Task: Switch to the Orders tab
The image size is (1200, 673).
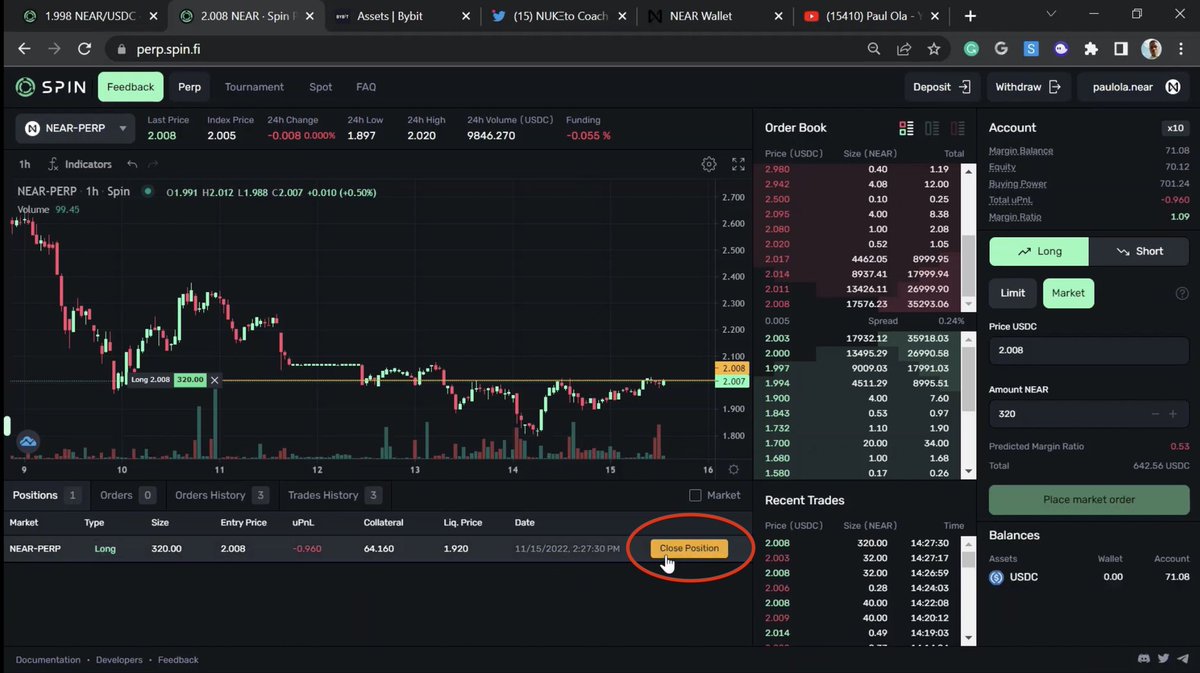Action: tap(127, 495)
